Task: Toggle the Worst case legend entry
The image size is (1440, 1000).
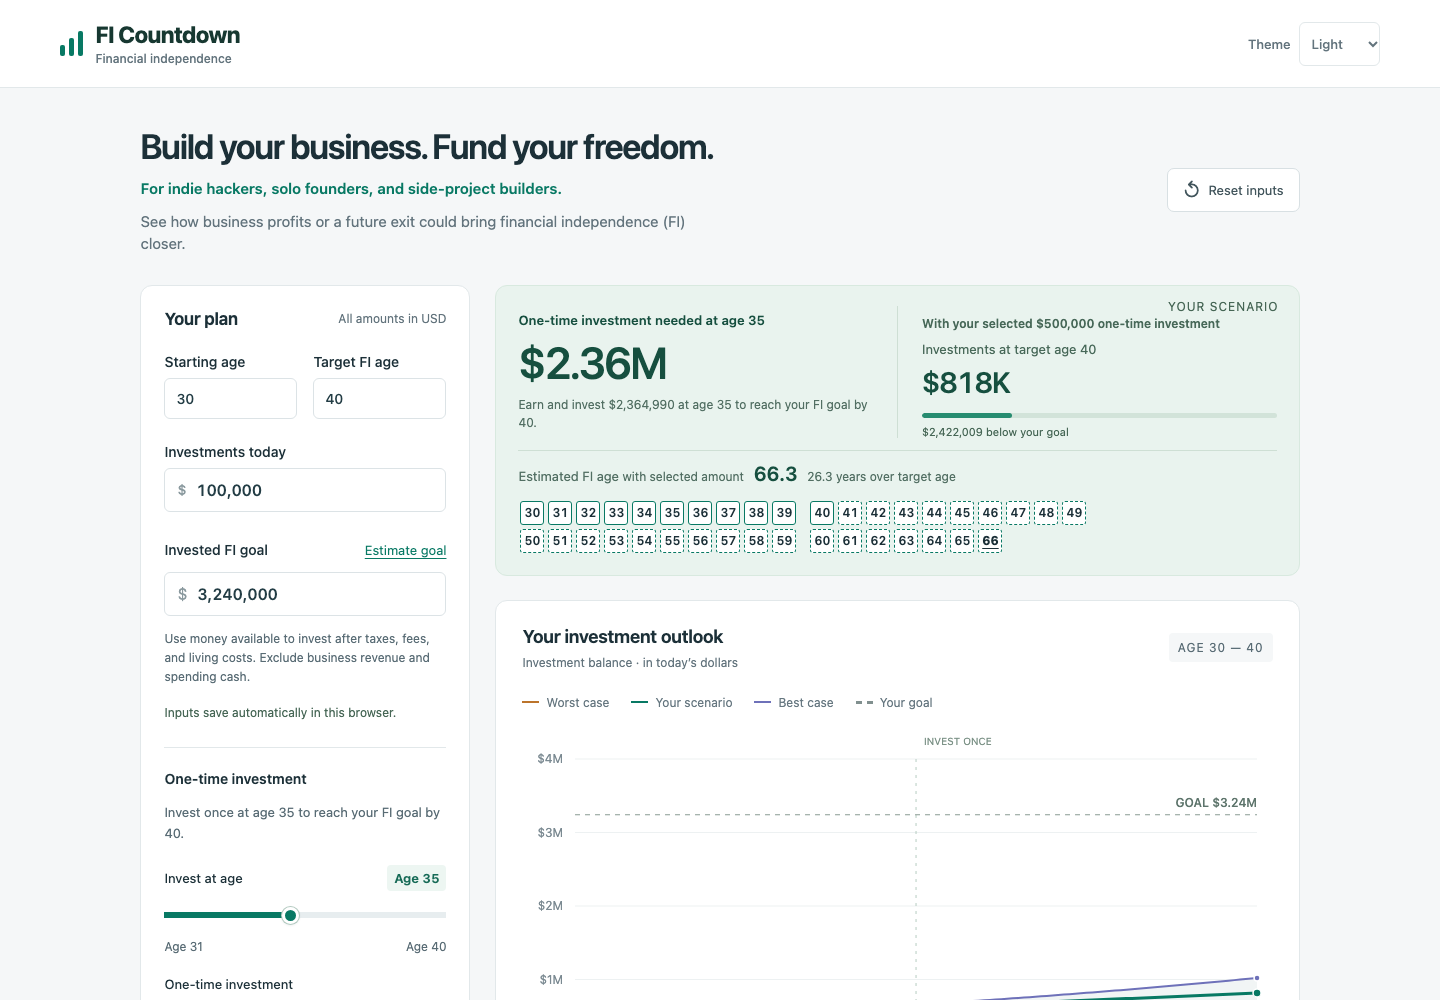Action: pos(566,703)
